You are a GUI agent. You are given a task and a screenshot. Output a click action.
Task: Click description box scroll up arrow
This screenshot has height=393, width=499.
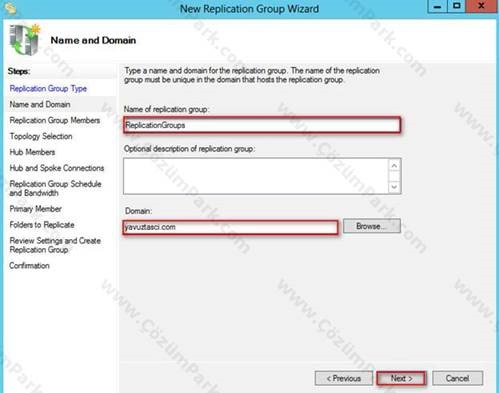394,165
